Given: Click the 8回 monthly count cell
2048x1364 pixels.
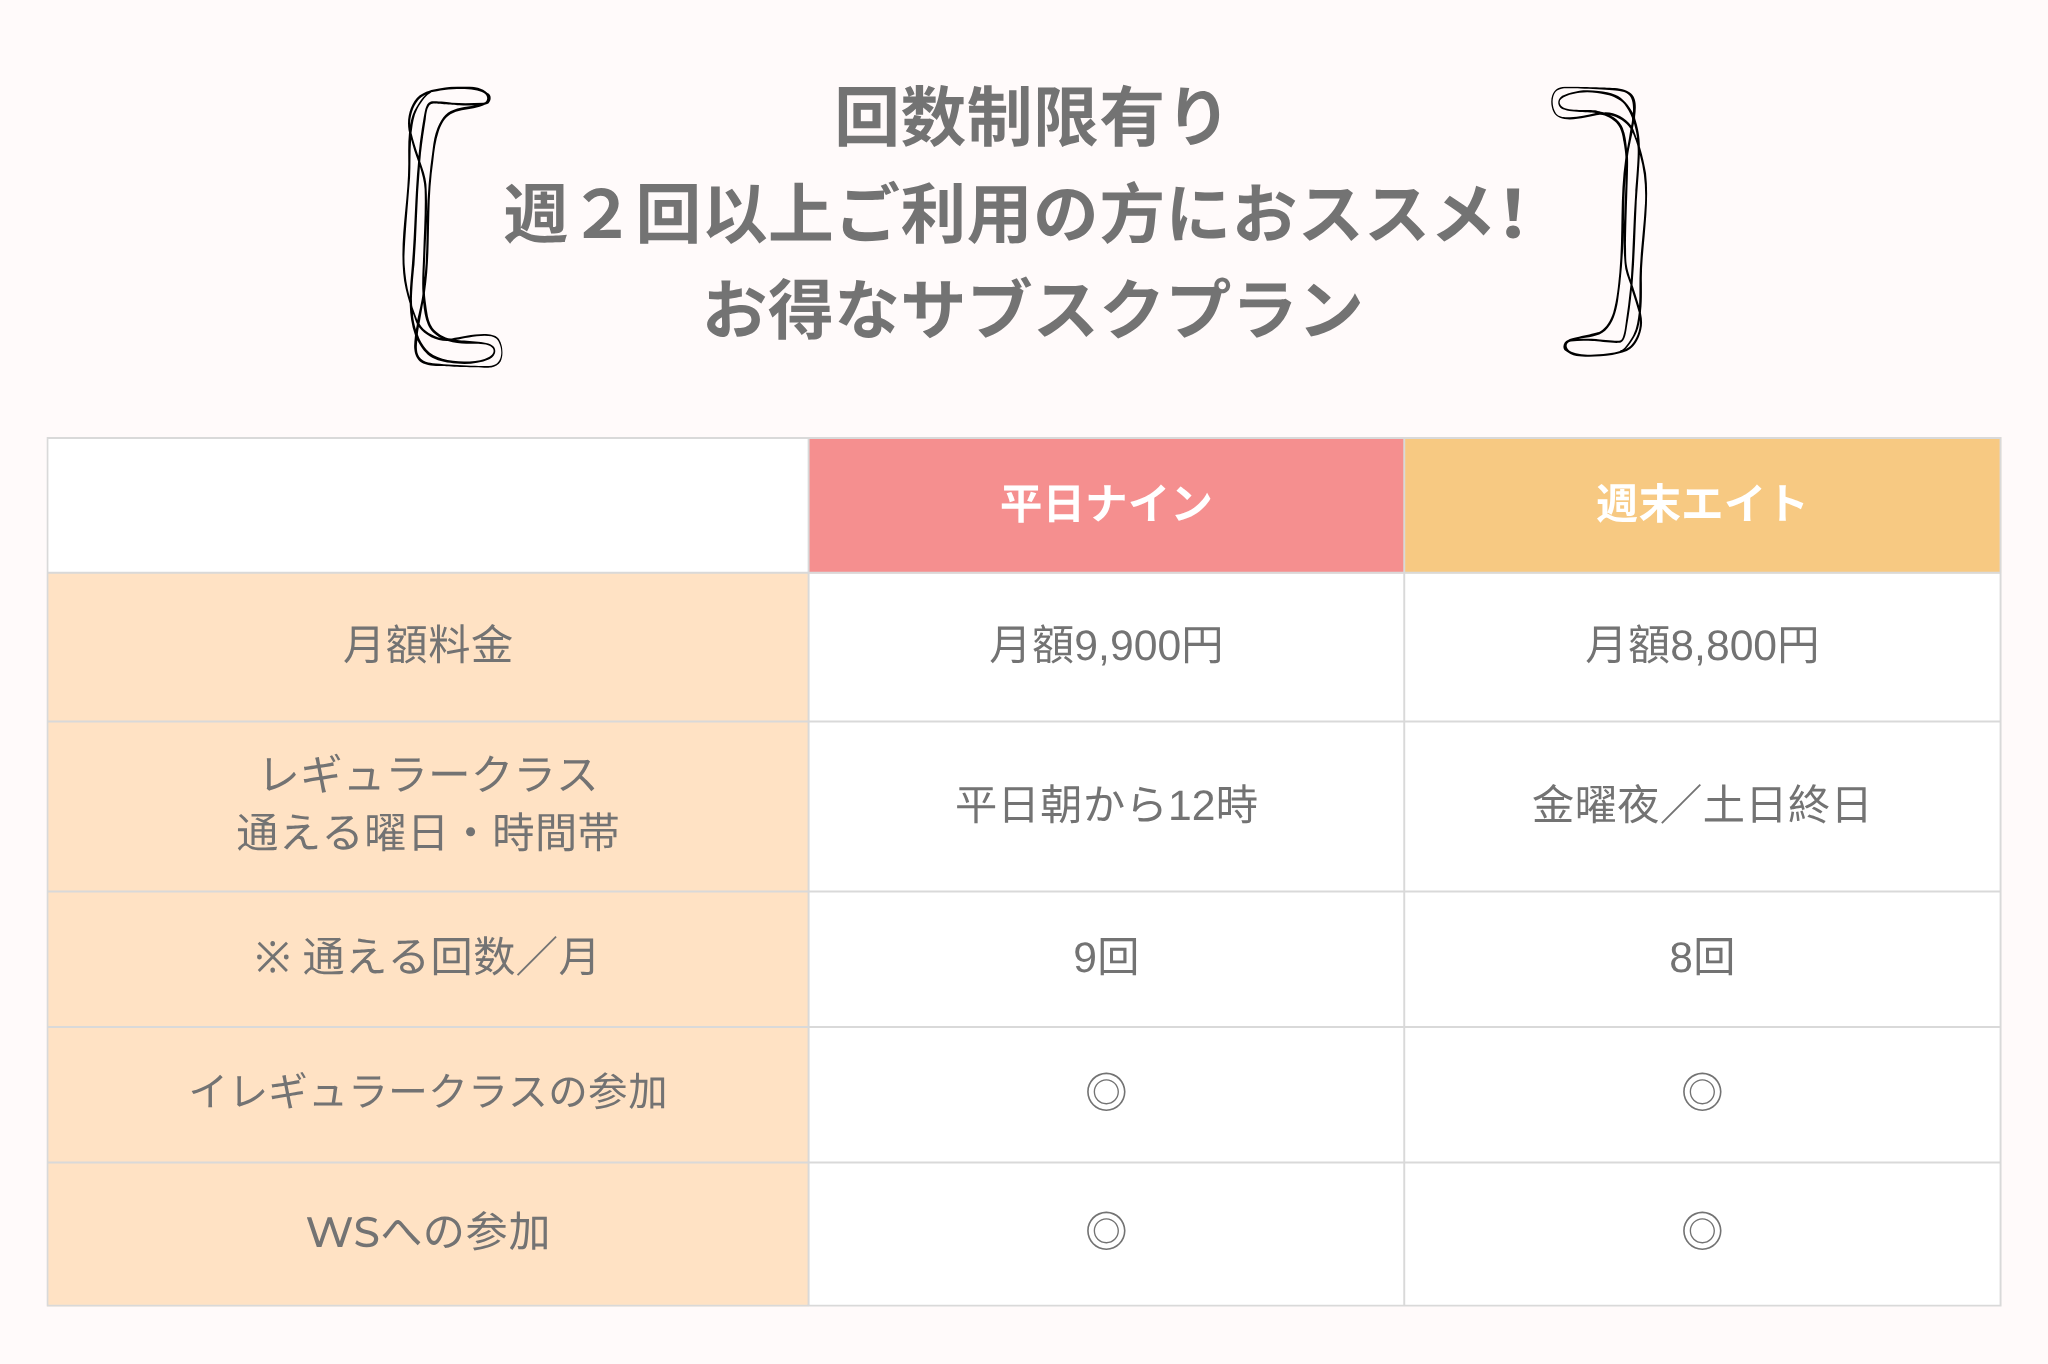Looking at the screenshot, I should [1702, 959].
